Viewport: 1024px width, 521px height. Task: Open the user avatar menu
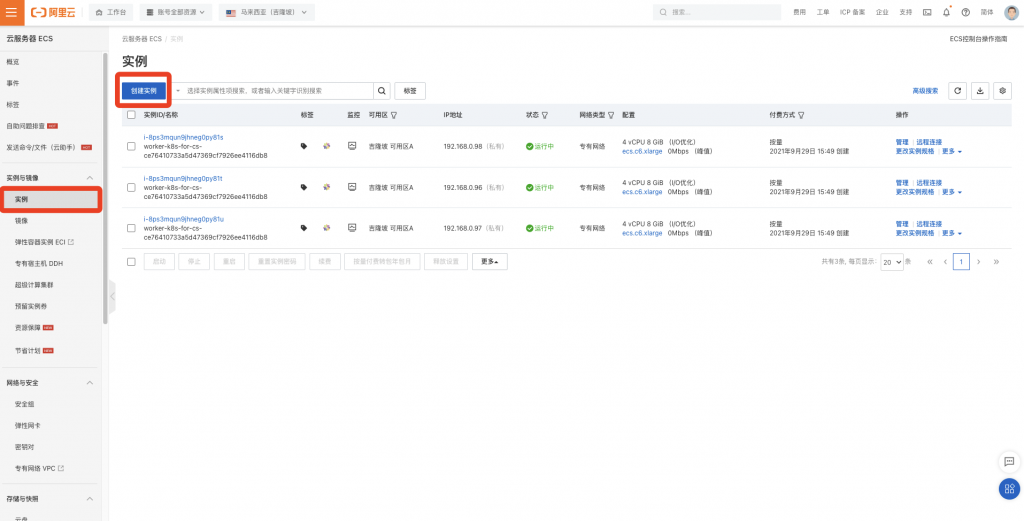point(1011,12)
